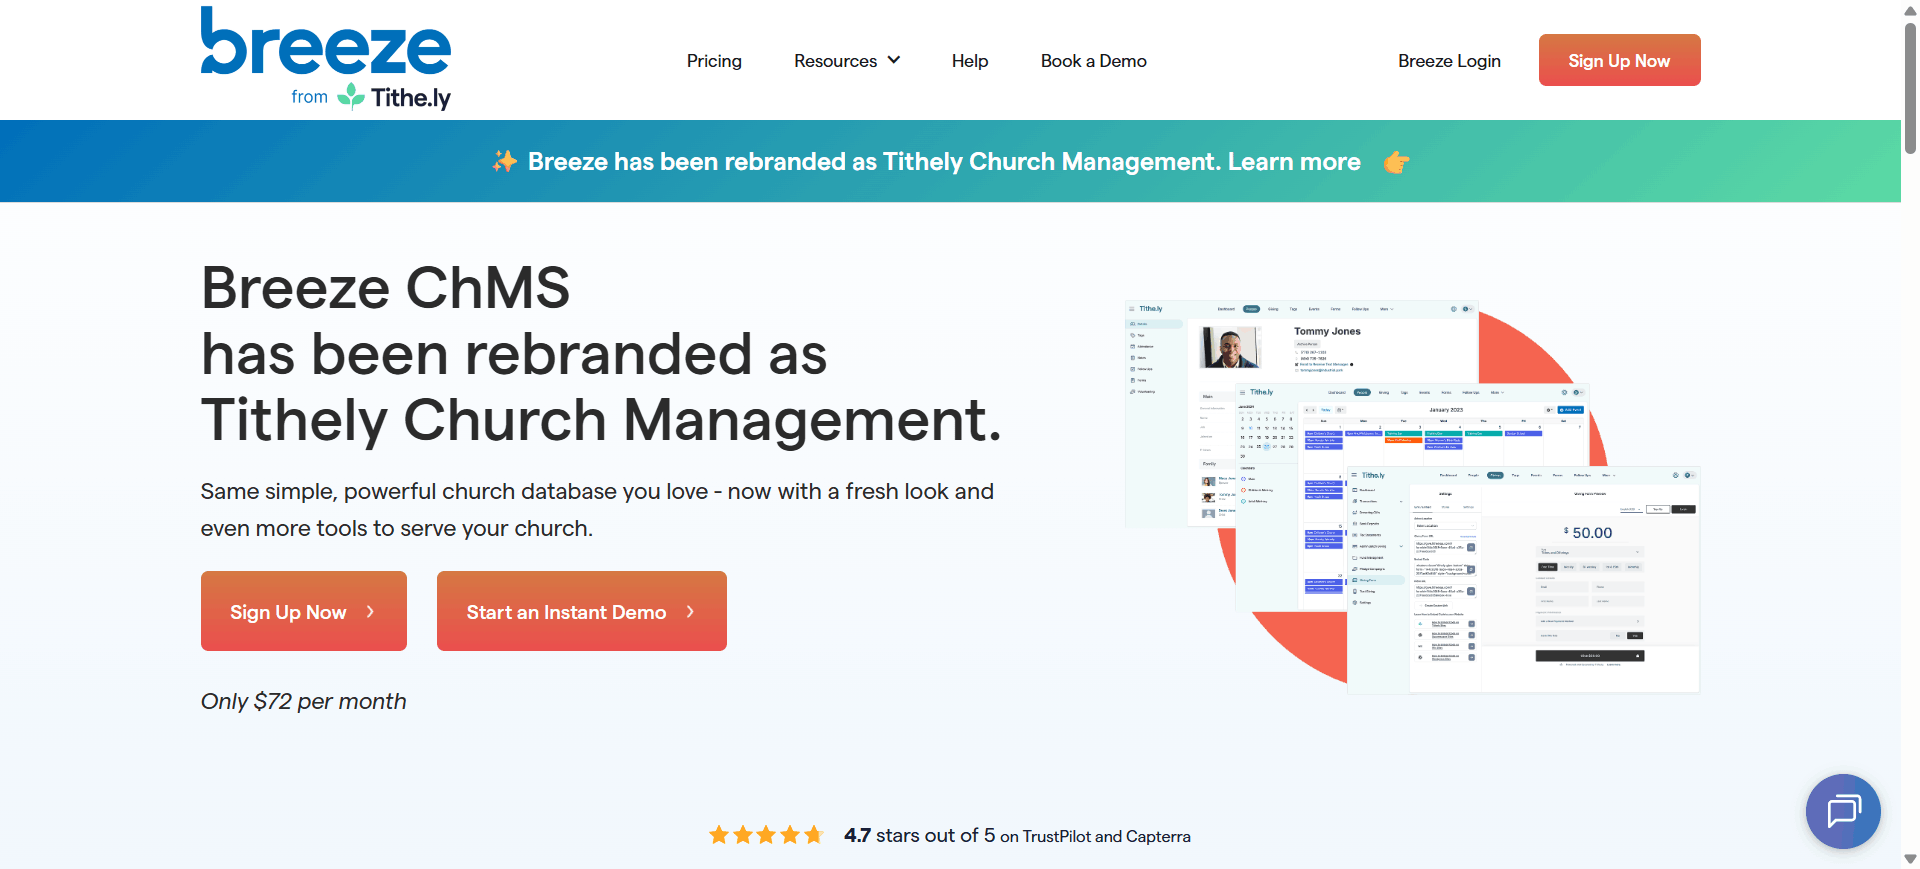Click the Resources chevron arrow

894,60
